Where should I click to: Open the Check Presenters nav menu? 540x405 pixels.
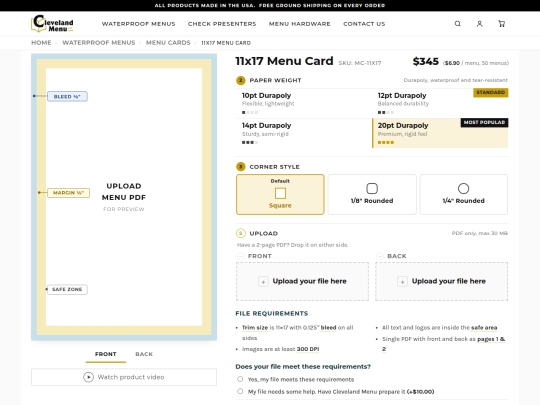pos(222,24)
